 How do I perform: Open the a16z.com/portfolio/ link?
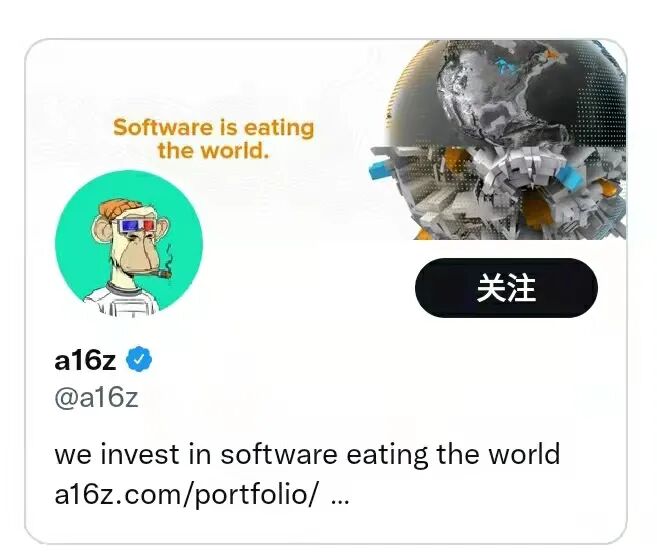point(186,495)
